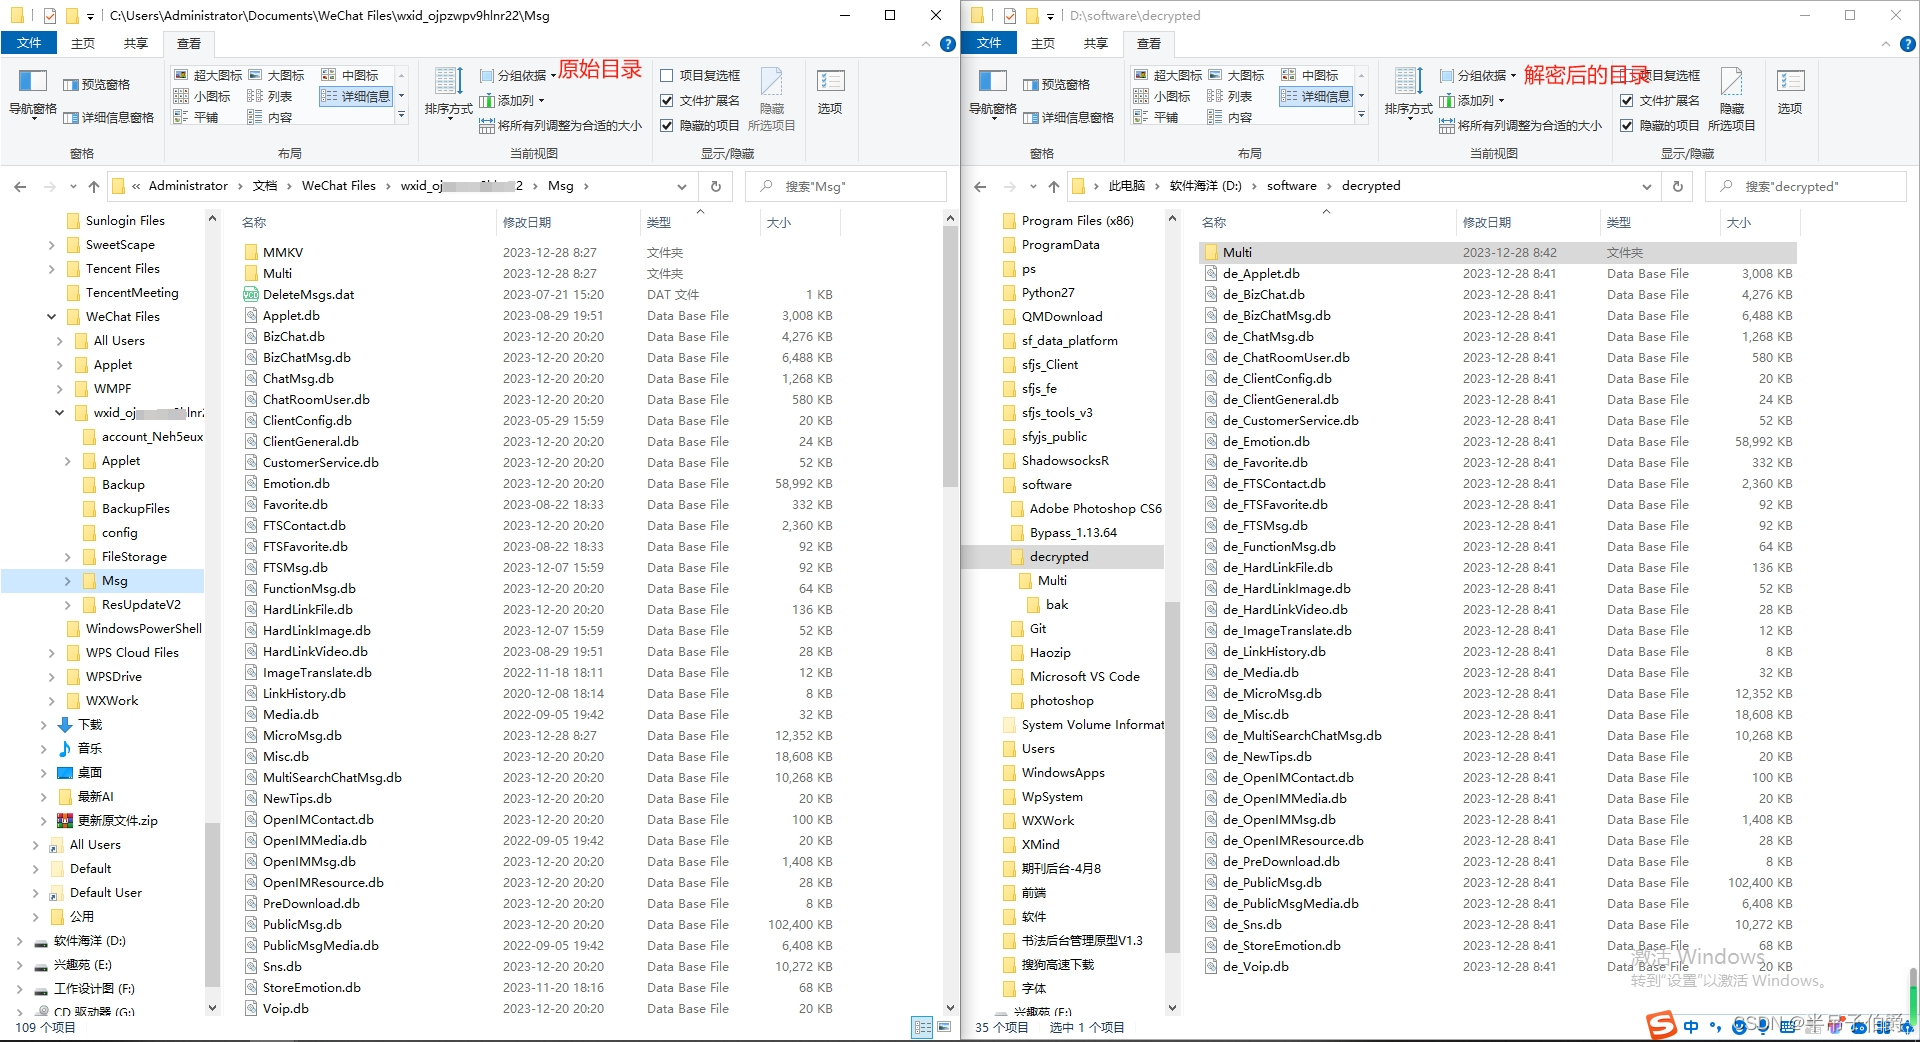
Task: Click search box in decrypted window
Action: [1806, 186]
